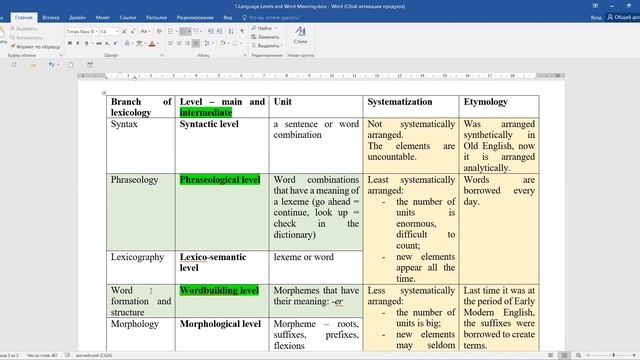
Task: Click the paragraph shading bucket icon
Action: [x=223, y=43]
